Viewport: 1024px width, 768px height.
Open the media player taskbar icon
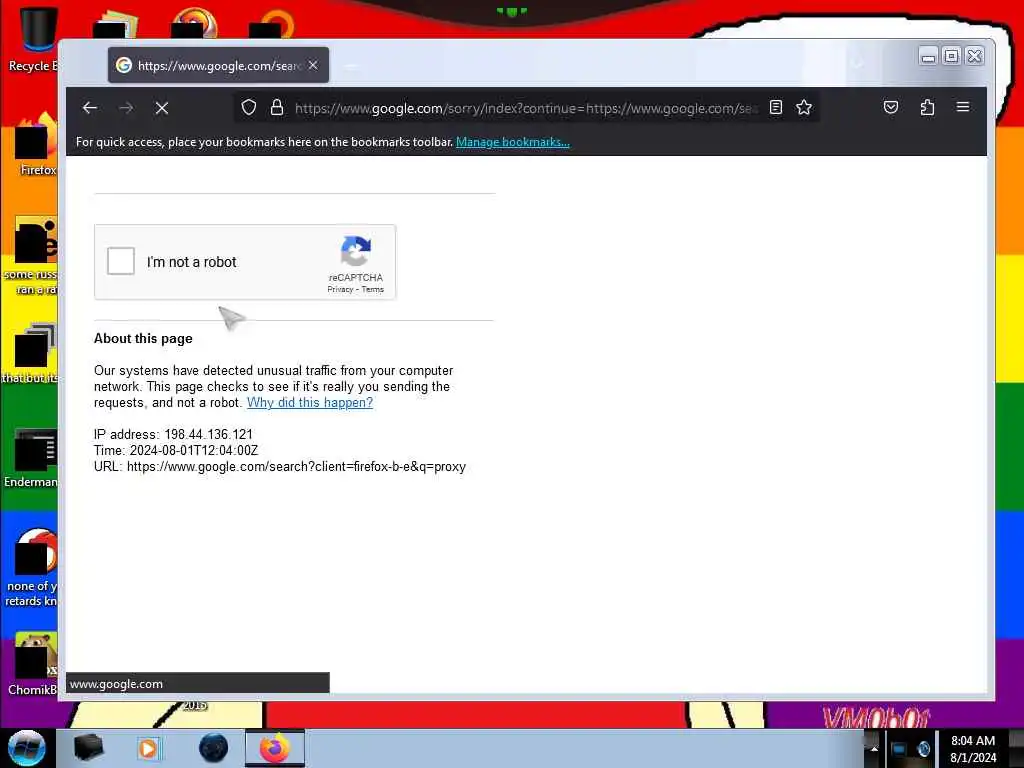click(x=148, y=748)
